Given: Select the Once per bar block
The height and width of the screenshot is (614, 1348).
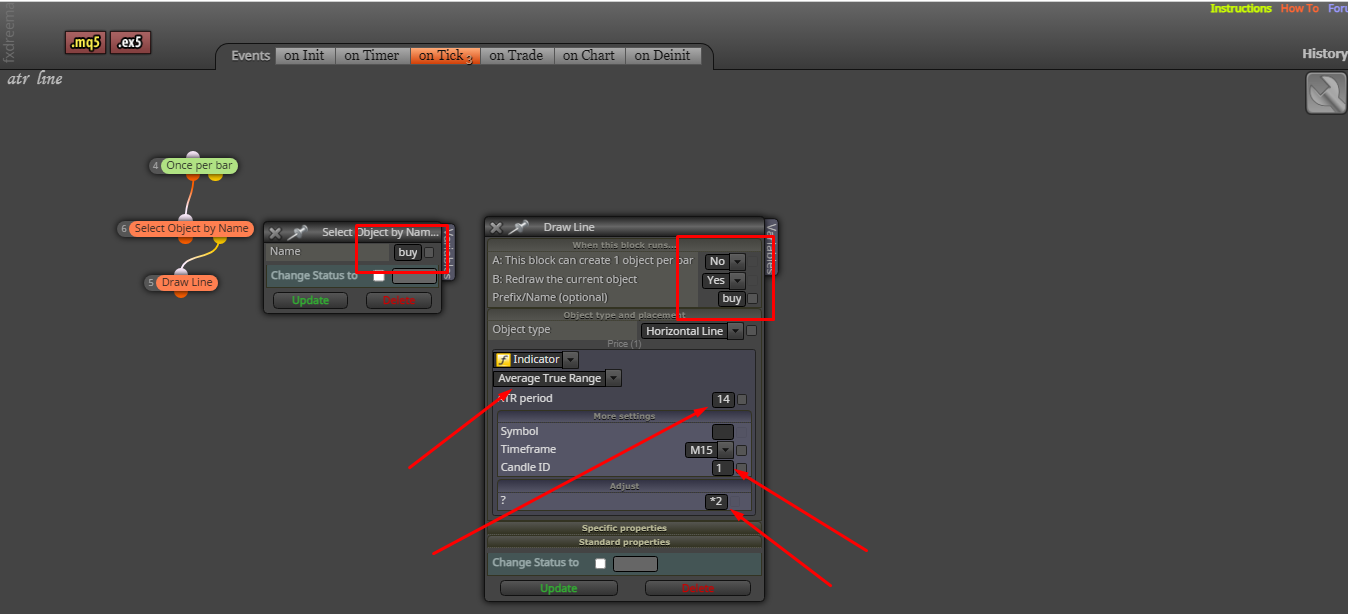Looking at the screenshot, I should point(199,166).
